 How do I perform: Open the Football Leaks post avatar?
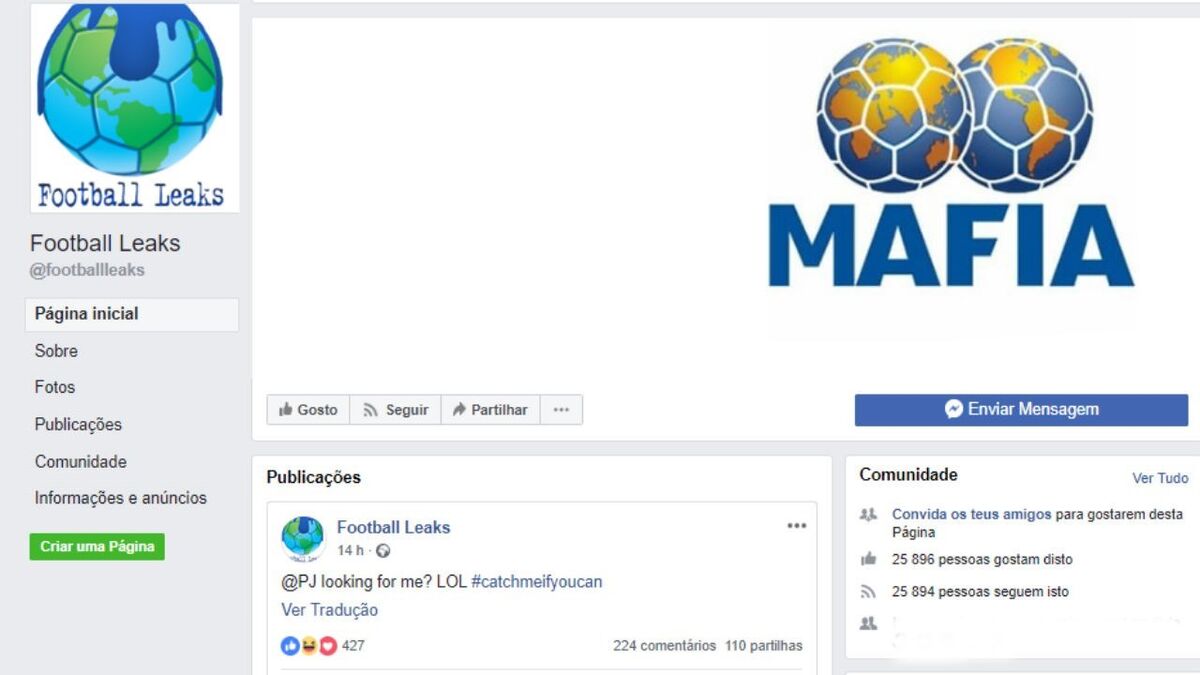click(x=302, y=538)
